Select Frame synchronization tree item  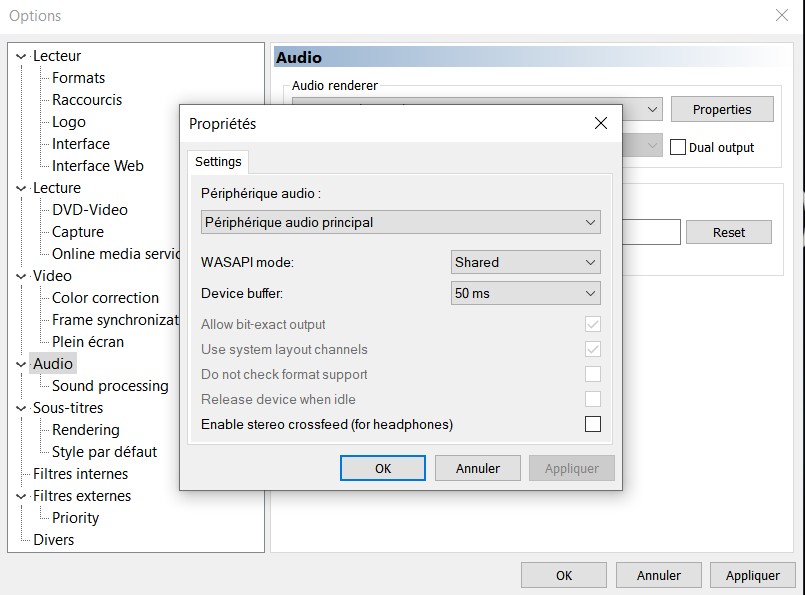click(x=116, y=320)
